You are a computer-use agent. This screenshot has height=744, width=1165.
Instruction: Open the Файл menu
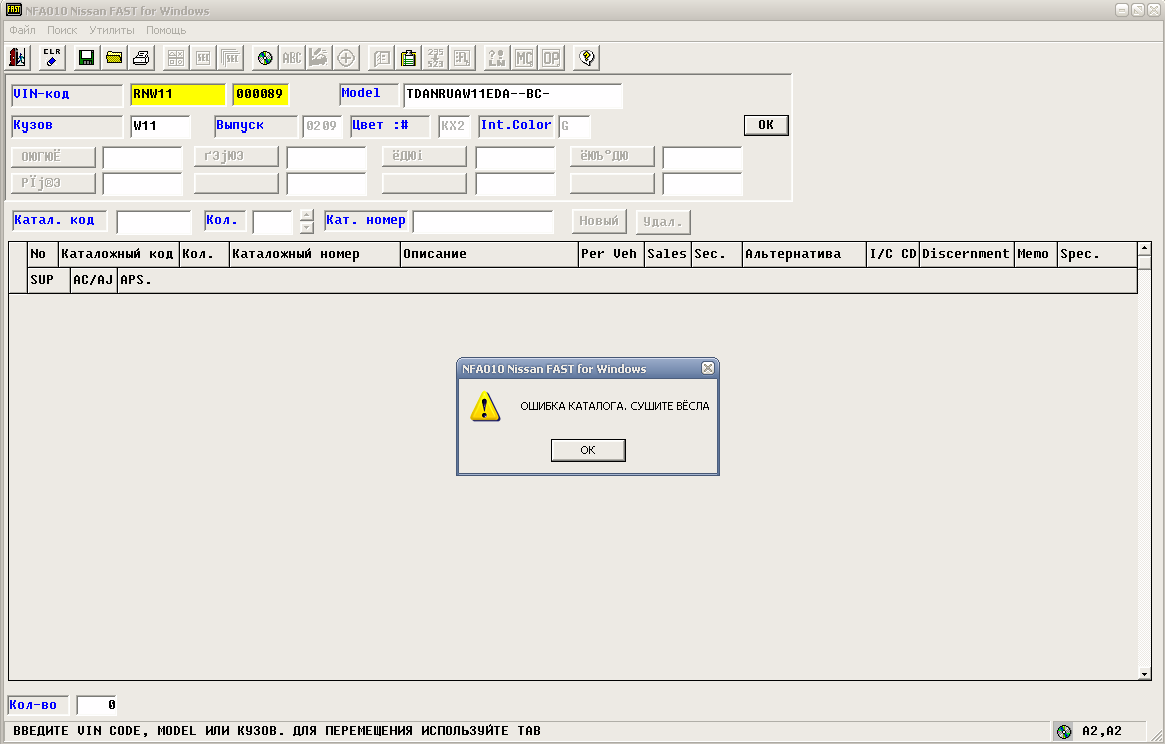[22, 31]
